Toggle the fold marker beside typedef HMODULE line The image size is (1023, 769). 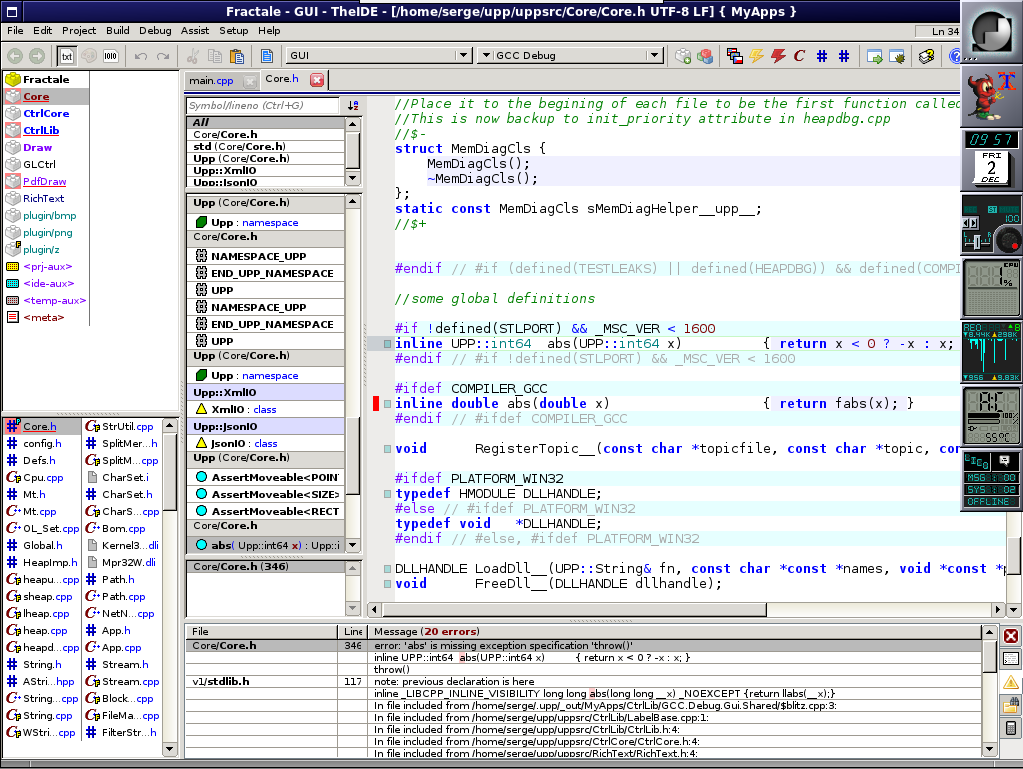click(386, 494)
